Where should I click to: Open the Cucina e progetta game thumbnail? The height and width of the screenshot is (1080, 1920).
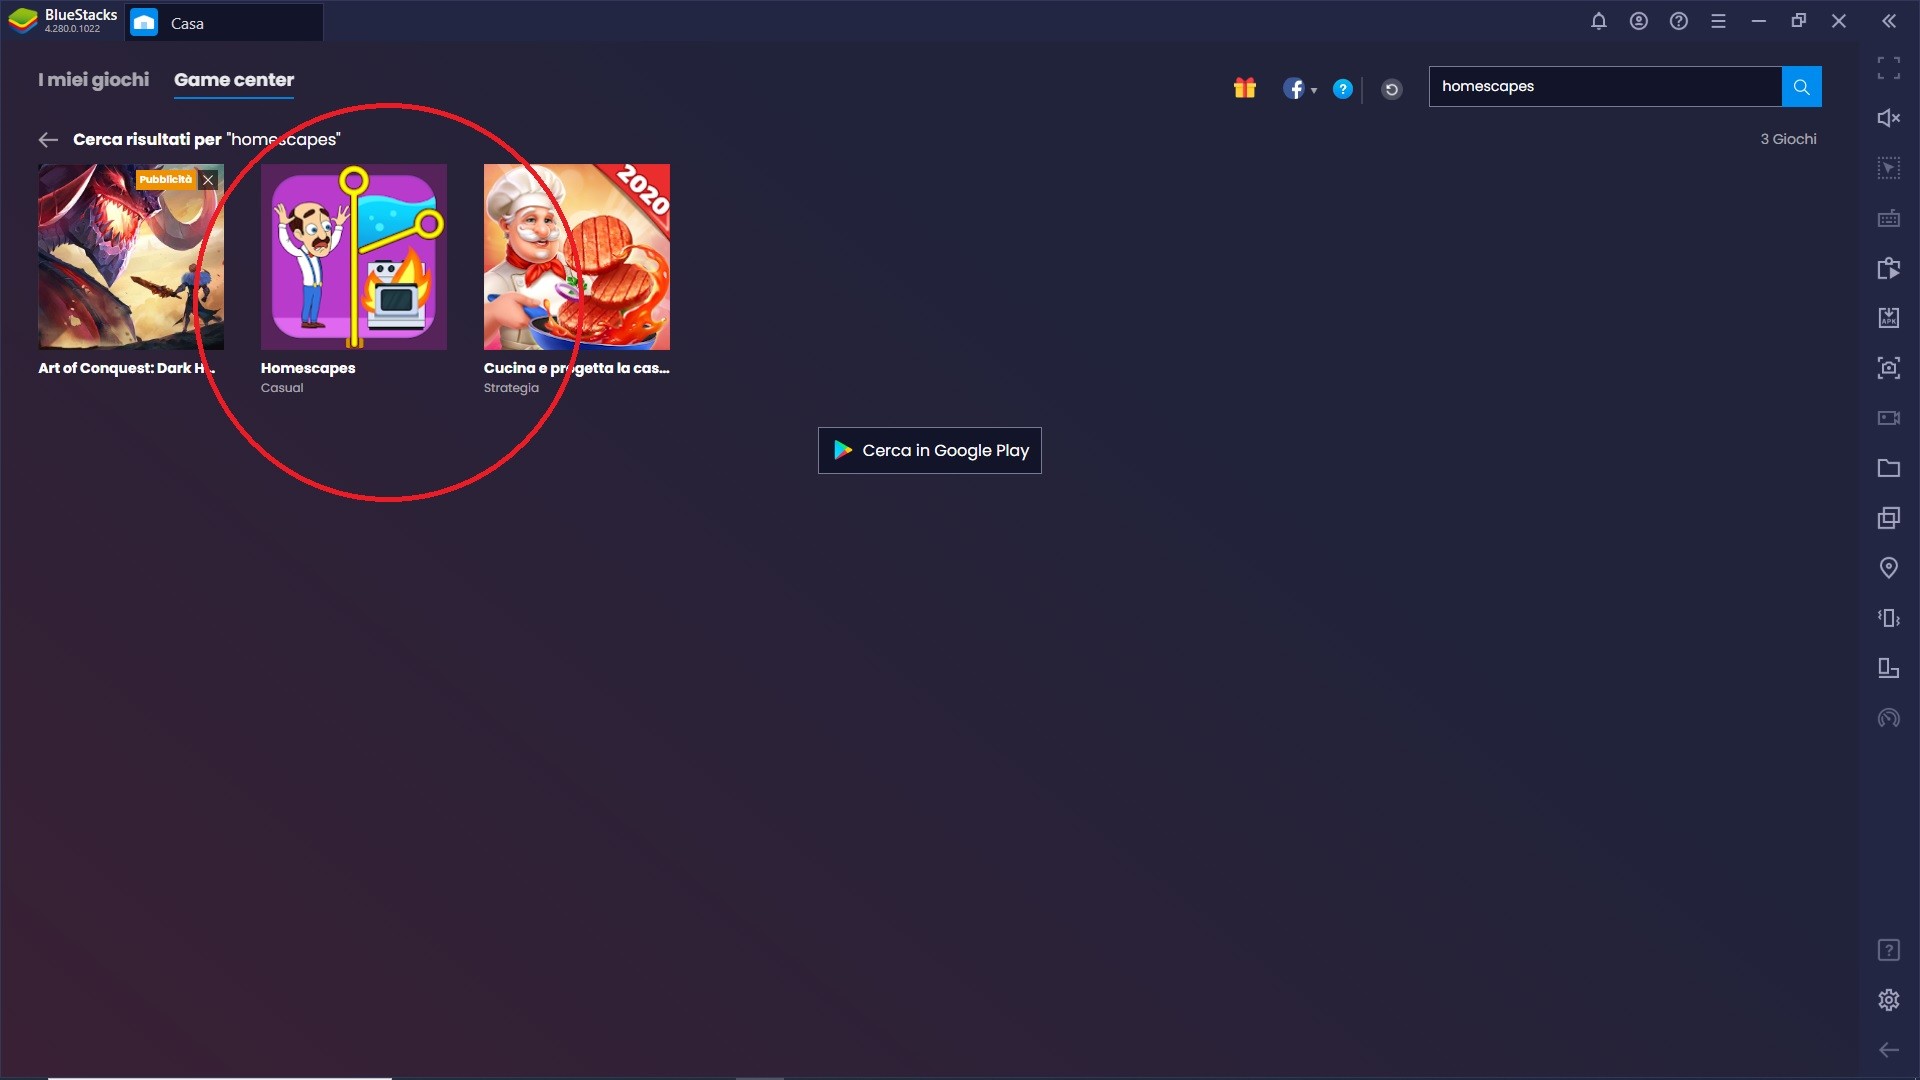[577, 257]
